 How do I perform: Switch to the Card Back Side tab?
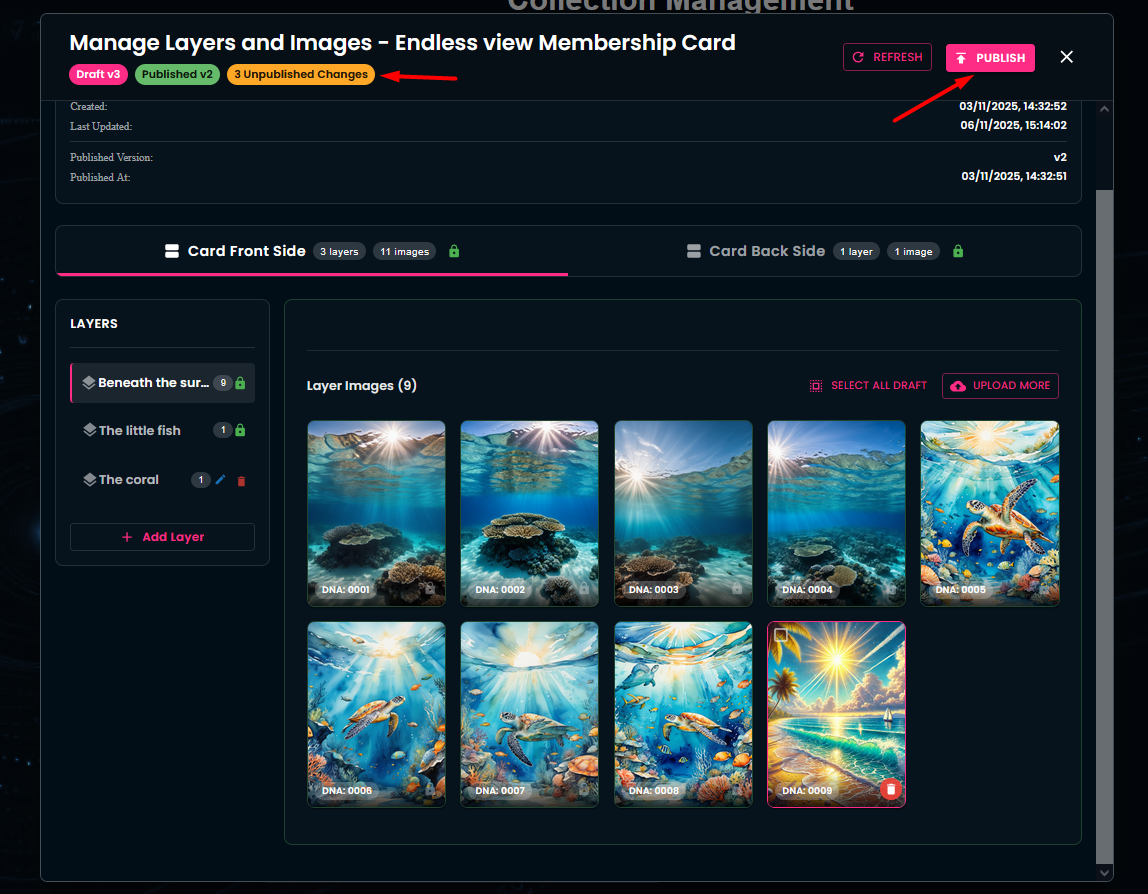click(767, 251)
